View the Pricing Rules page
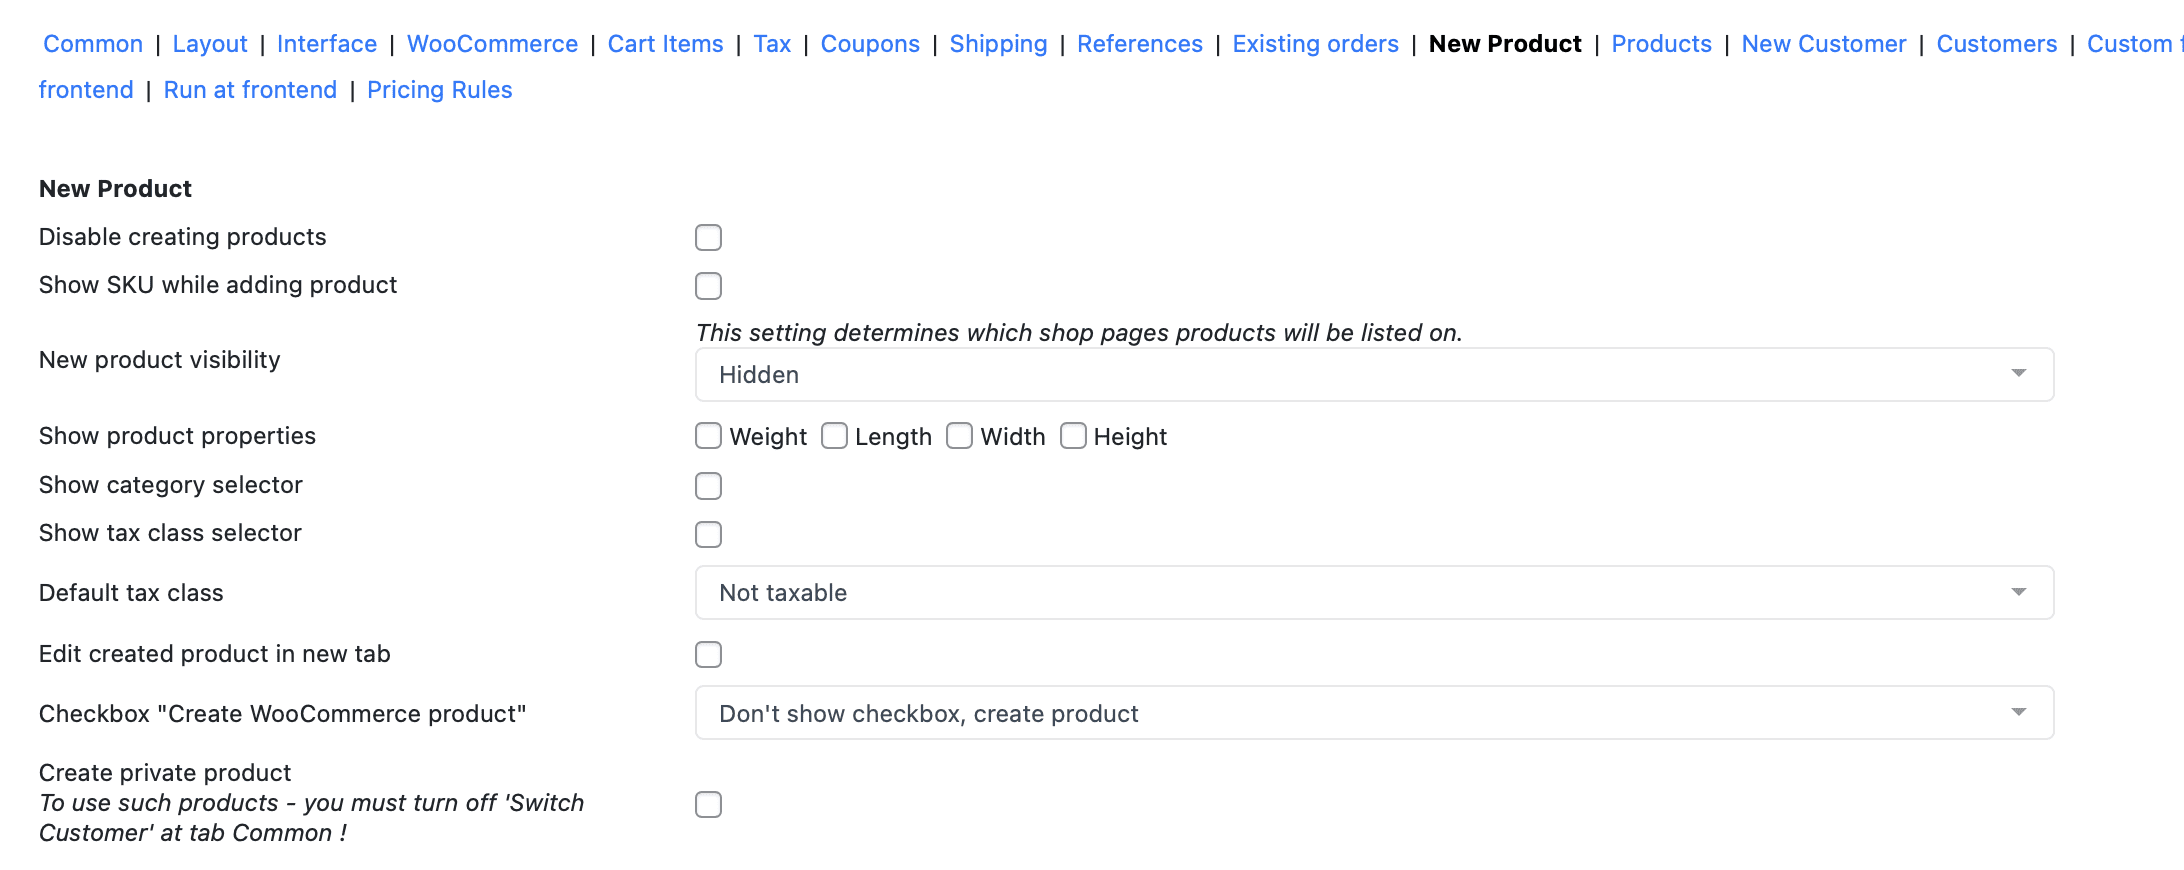 [x=440, y=90]
